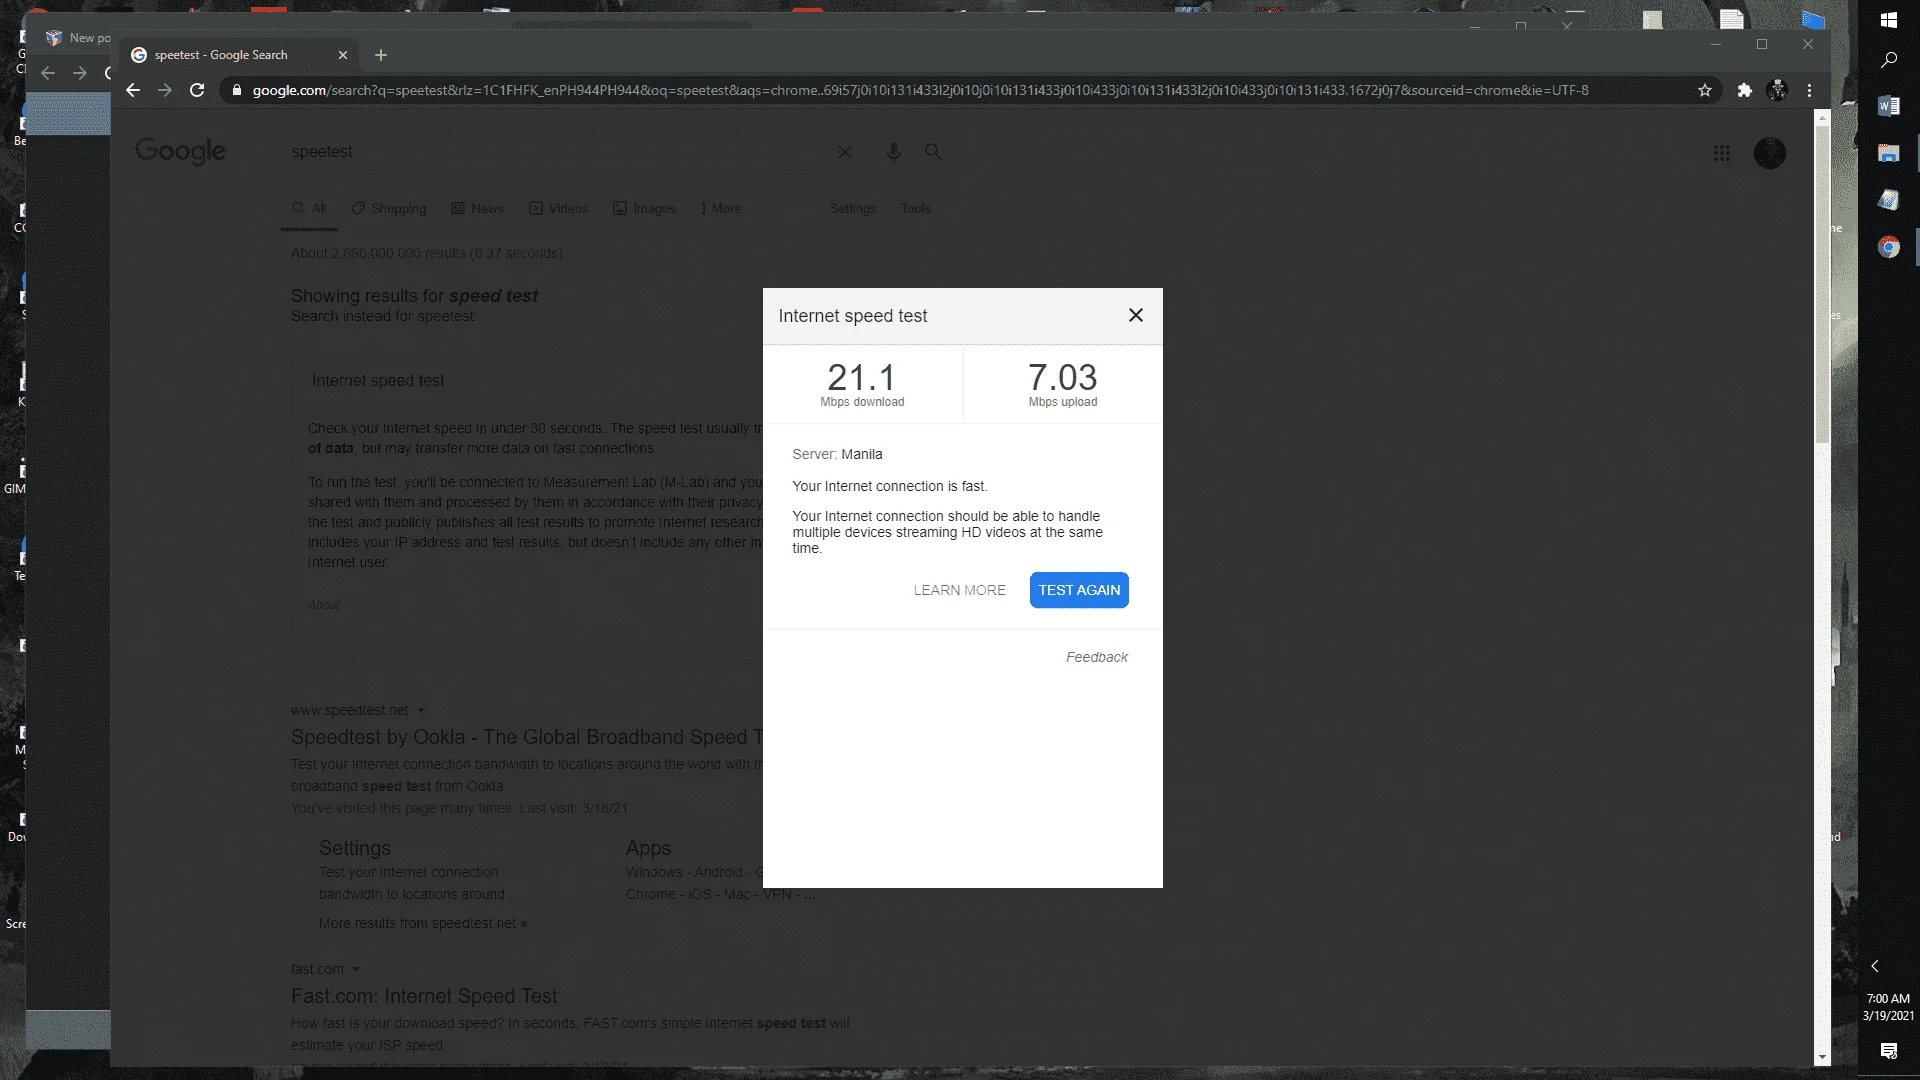
Task: Open the Settings sitelink
Action: point(355,848)
